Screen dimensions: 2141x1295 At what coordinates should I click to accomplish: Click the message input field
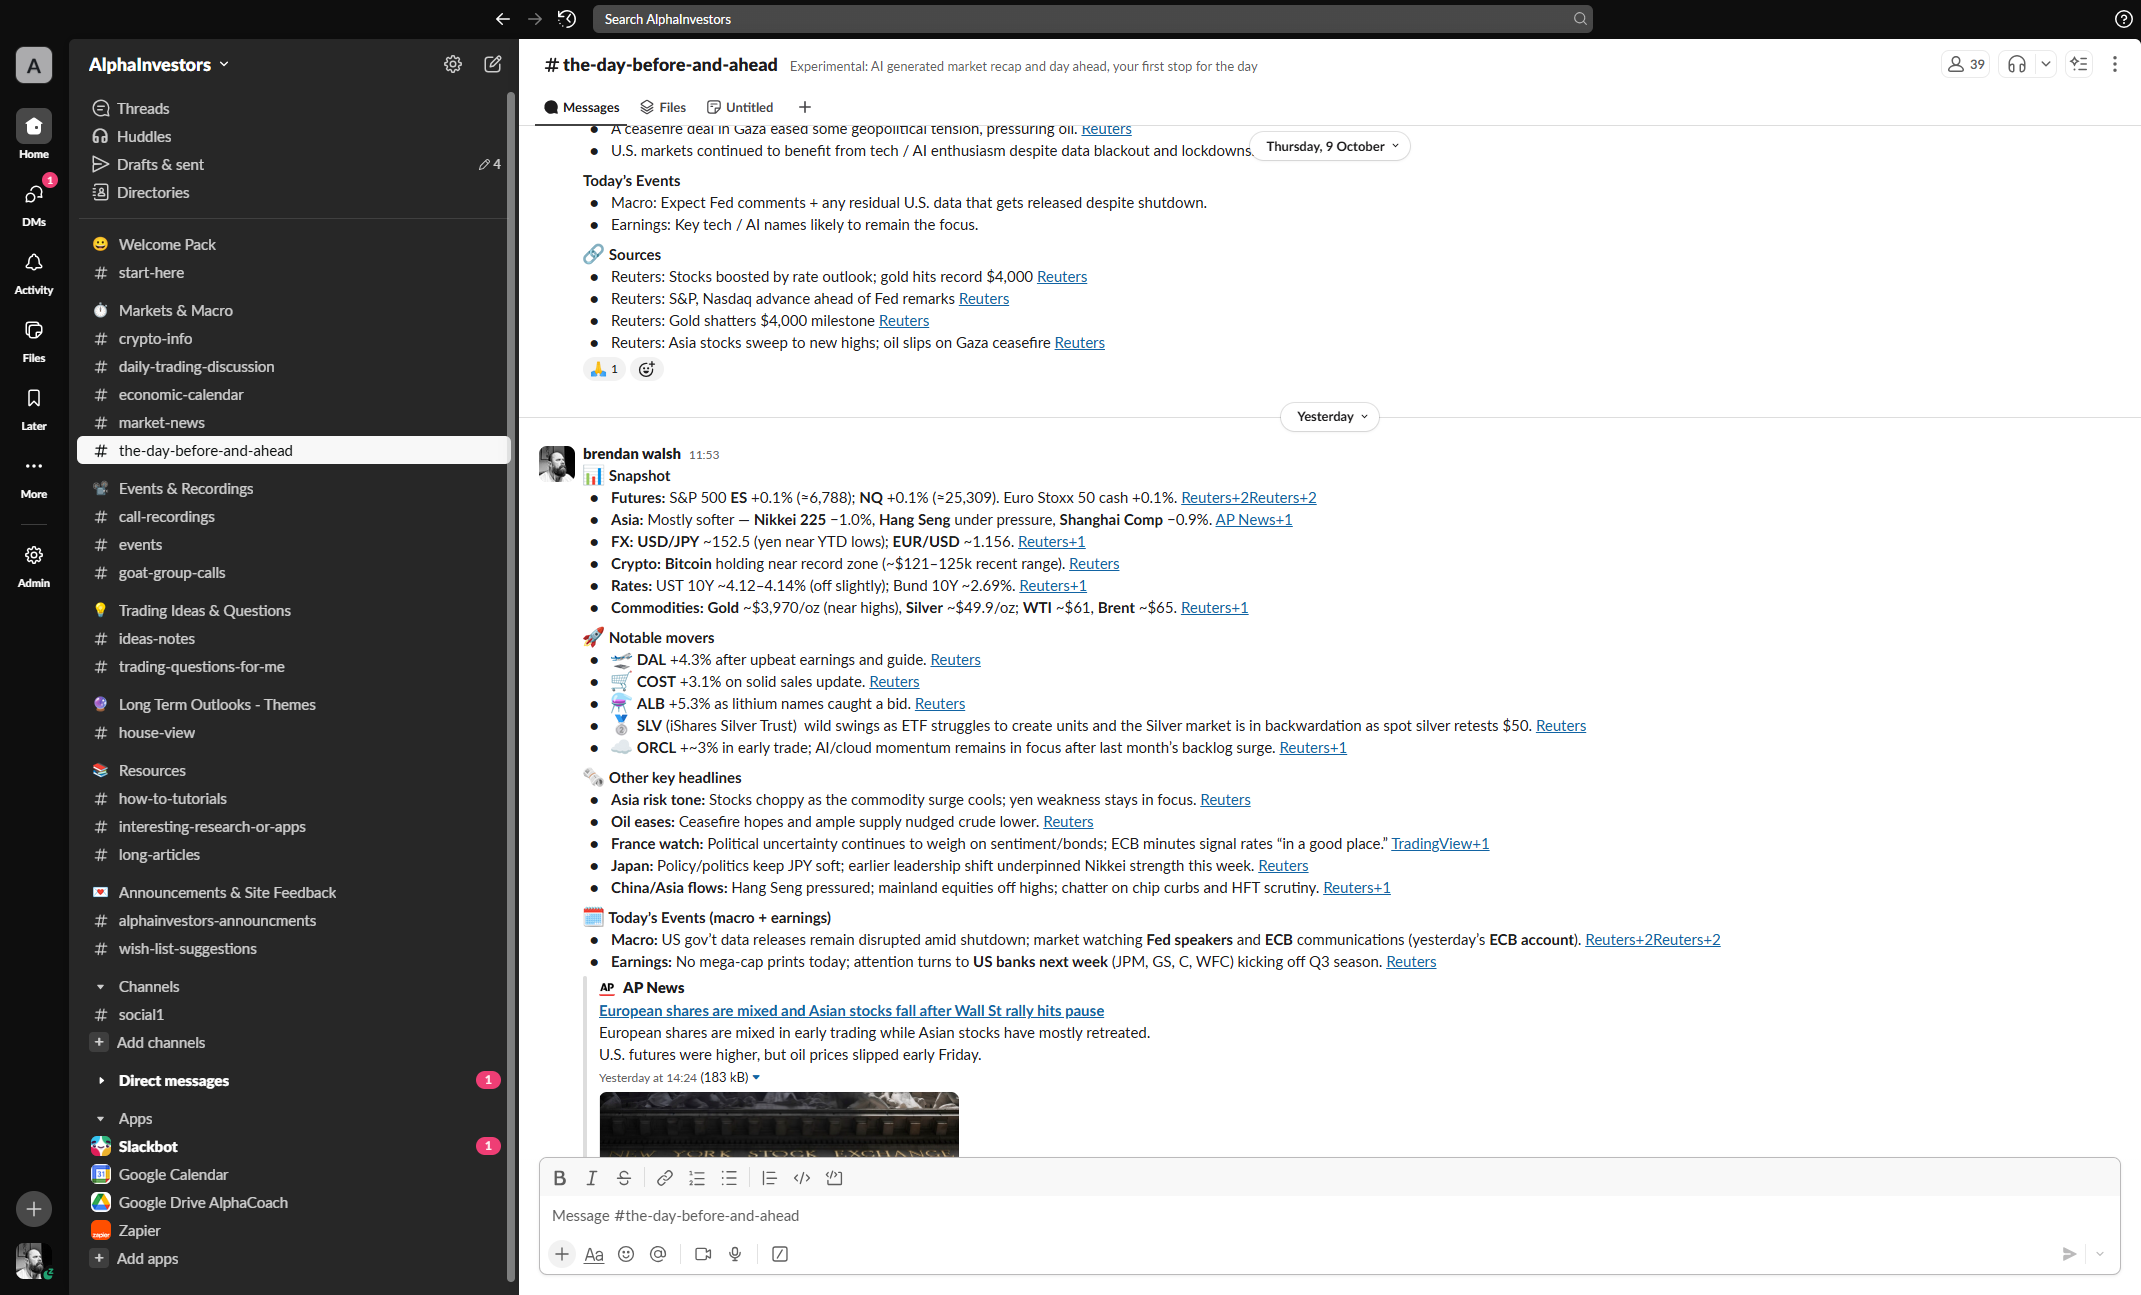[x=1300, y=1215]
